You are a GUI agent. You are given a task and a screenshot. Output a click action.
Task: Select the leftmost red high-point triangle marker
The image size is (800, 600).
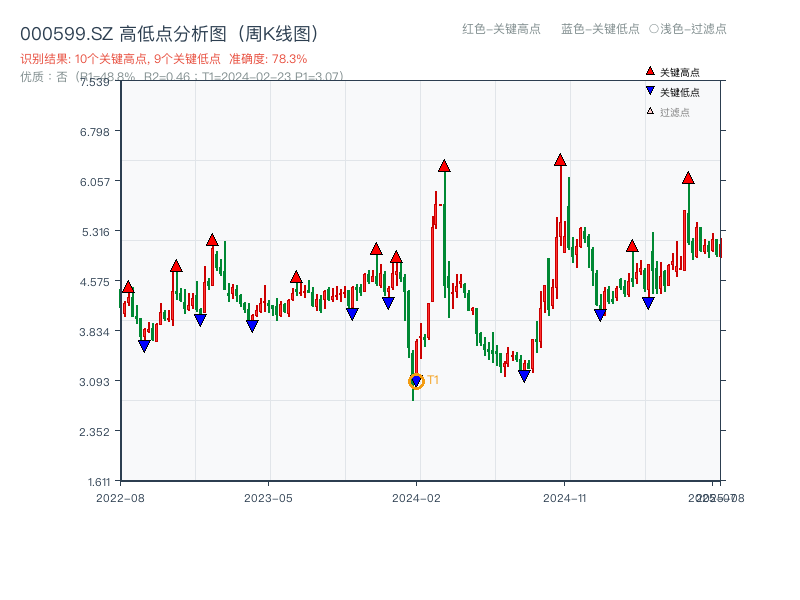tap(128, 287)
